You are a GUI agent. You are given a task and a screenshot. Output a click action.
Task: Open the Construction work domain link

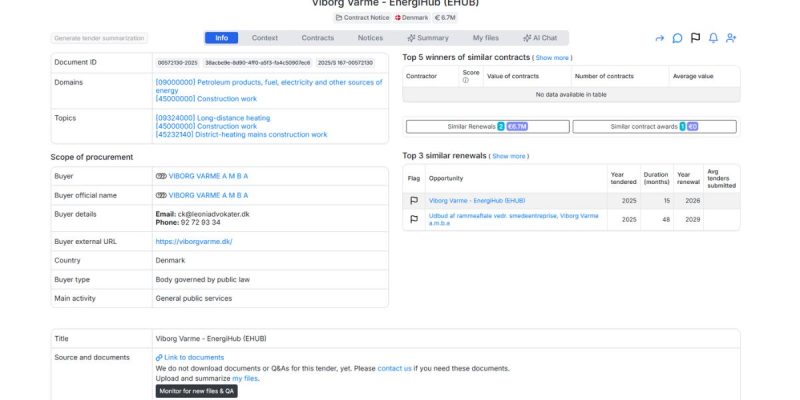(206, 99)
